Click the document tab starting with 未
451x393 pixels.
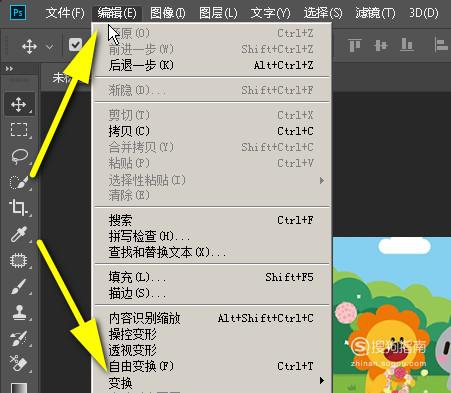coord(66,78)
